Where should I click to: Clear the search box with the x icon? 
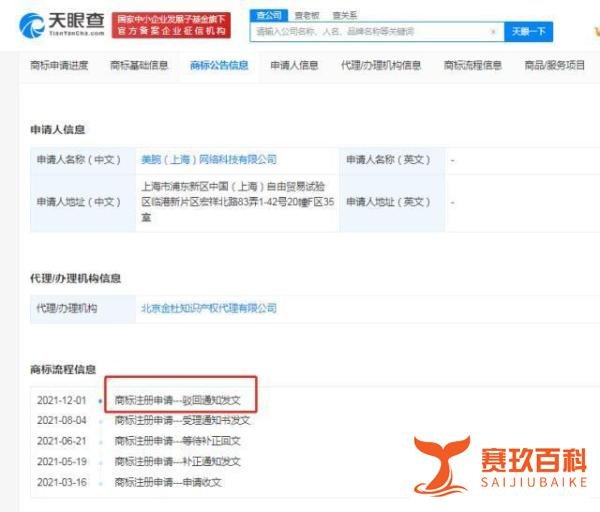point(494,32)
